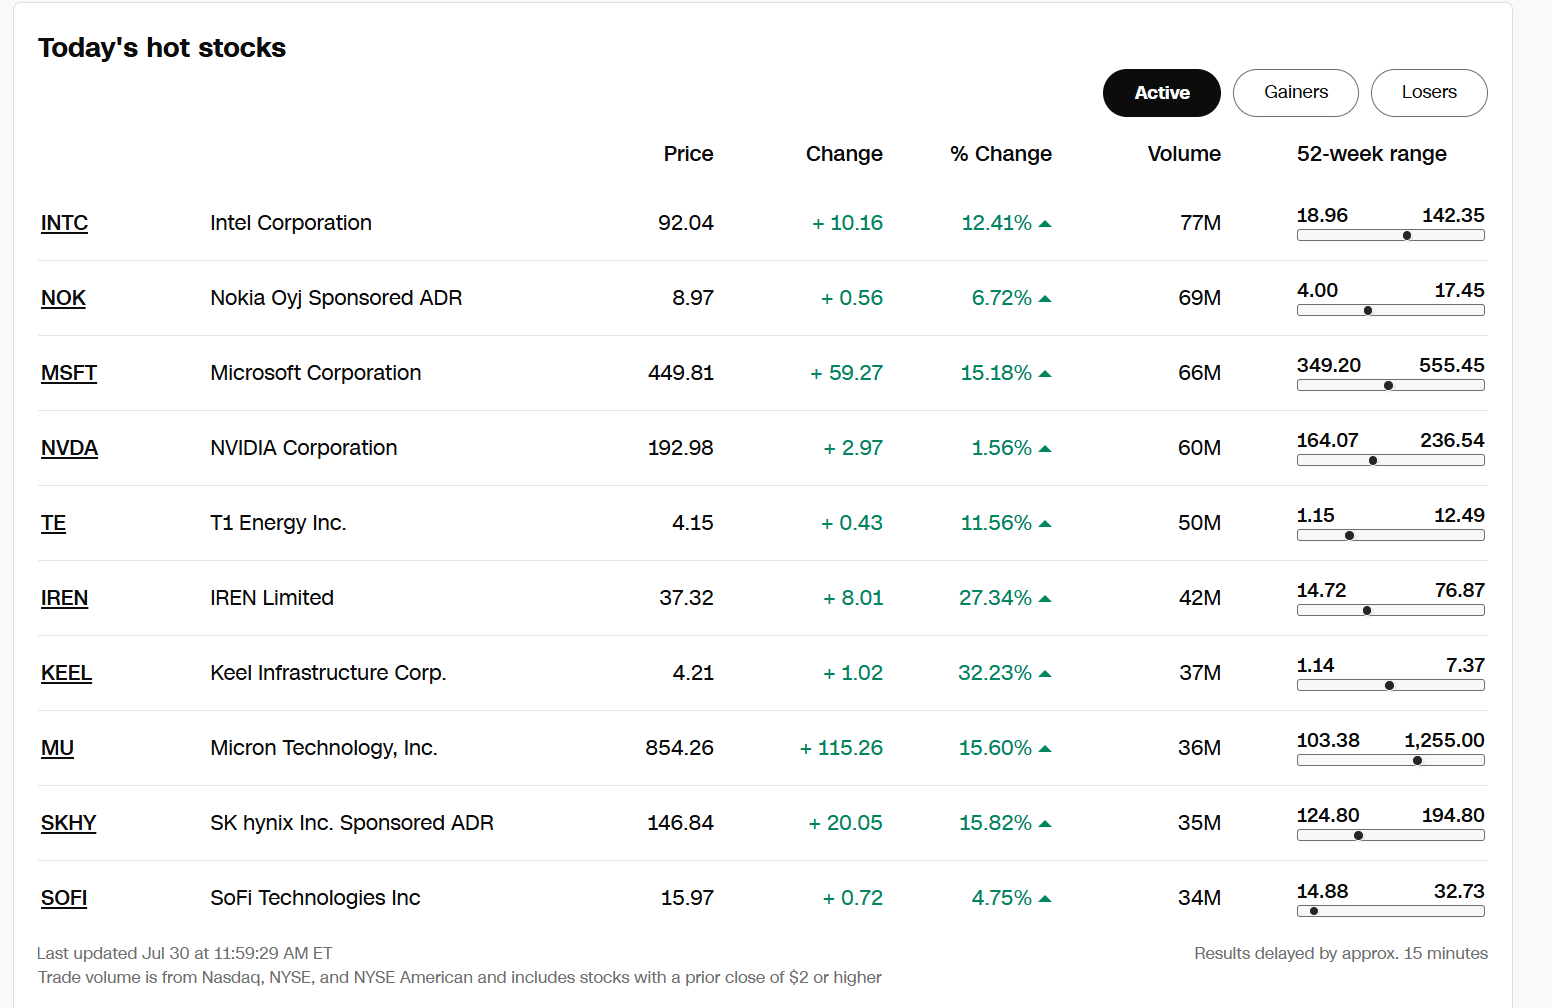Click the % Change column header
1552x1008 pixels.
(1001, 154)
